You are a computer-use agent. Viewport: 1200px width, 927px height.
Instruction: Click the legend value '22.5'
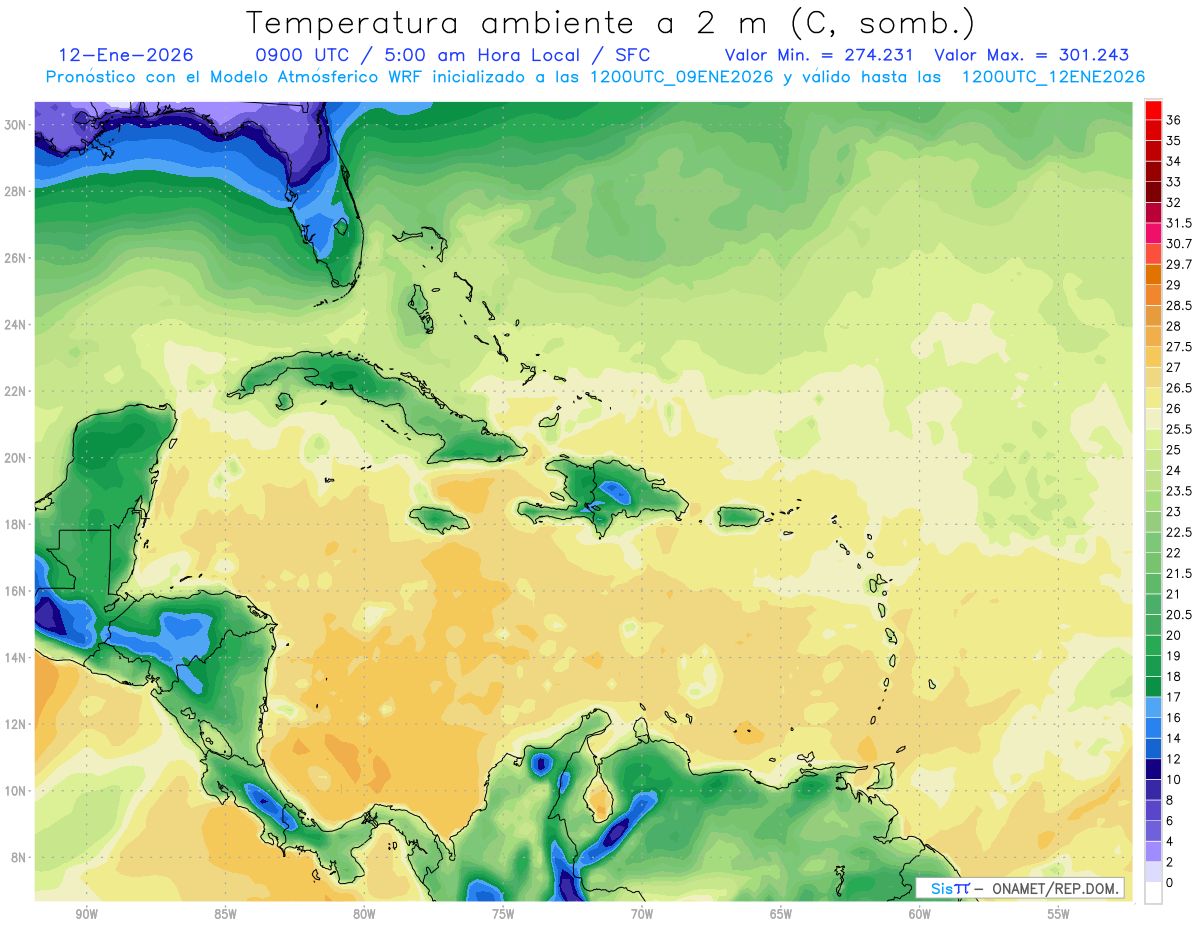(1179, 532)
